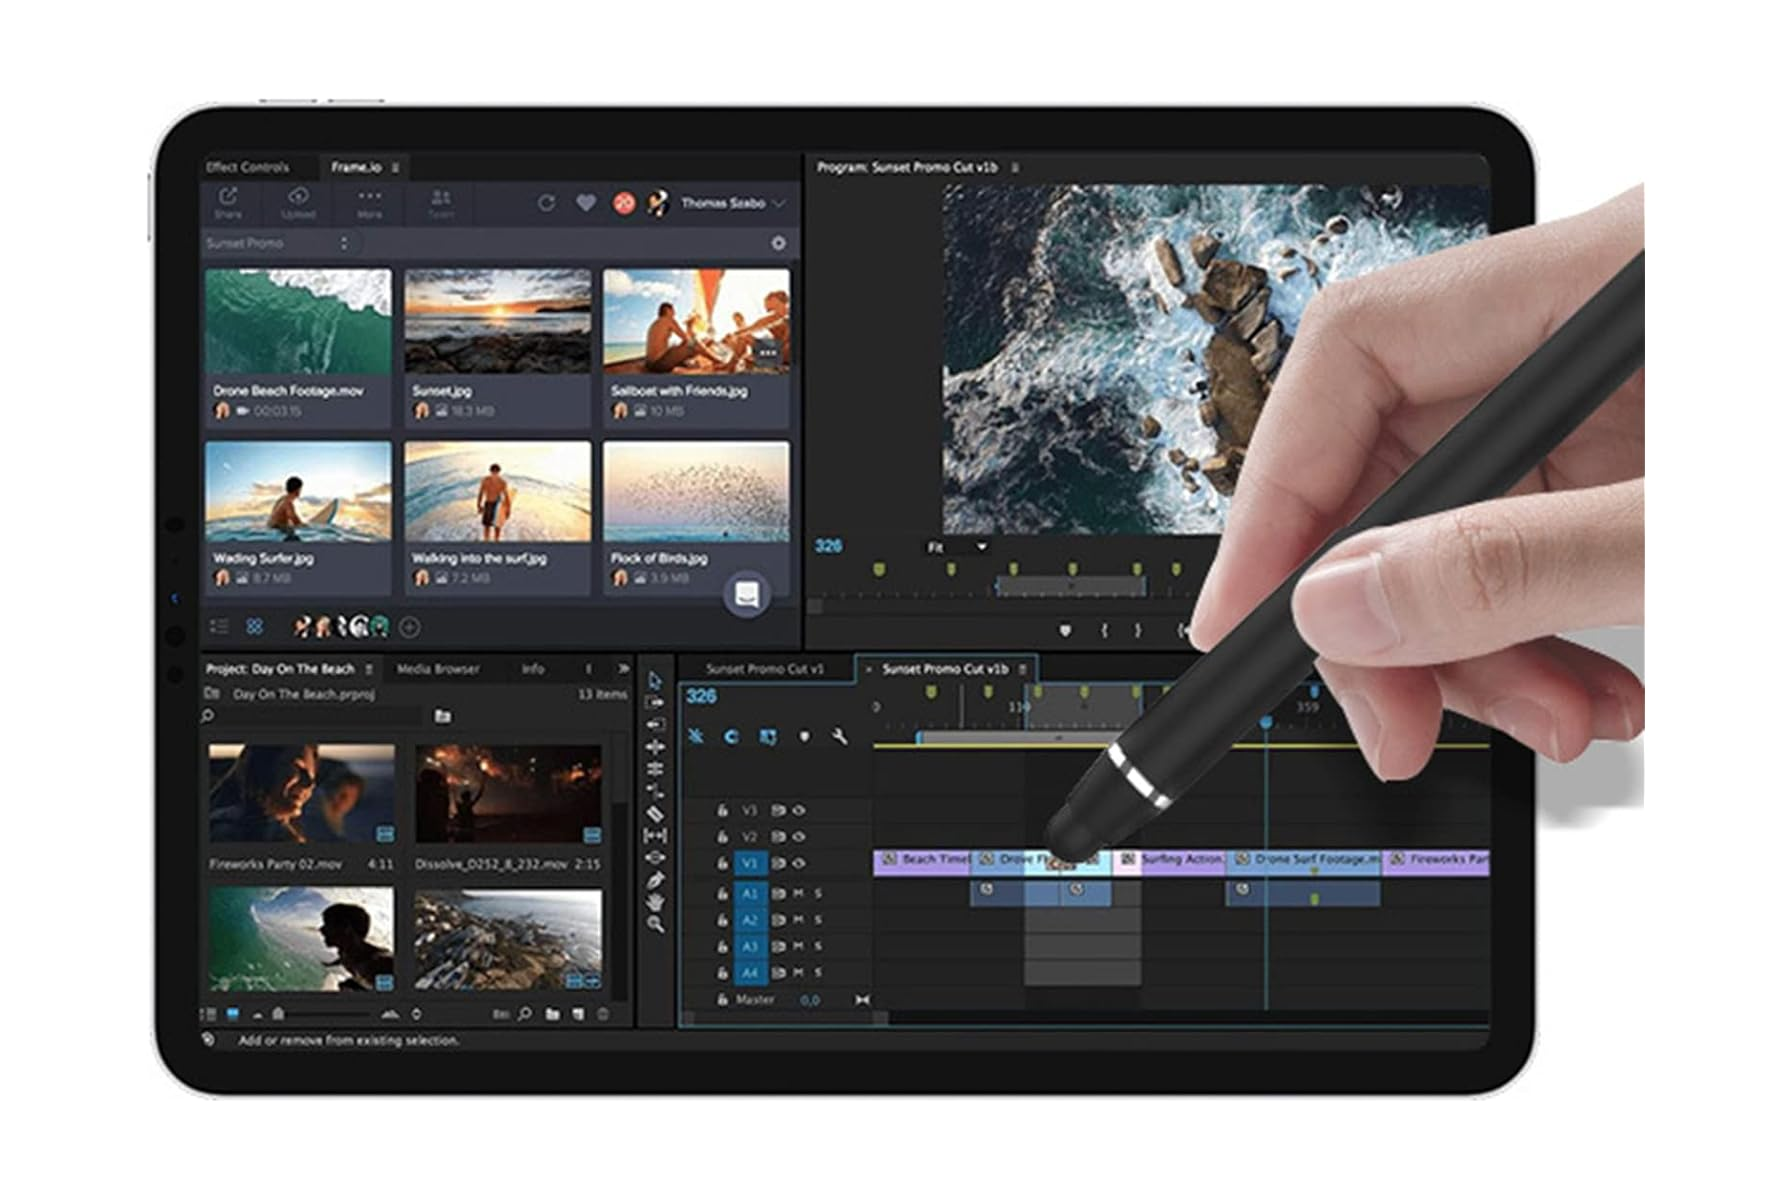
Task: Select the Zoom tool in toolbar
Action: pos(655,924)
